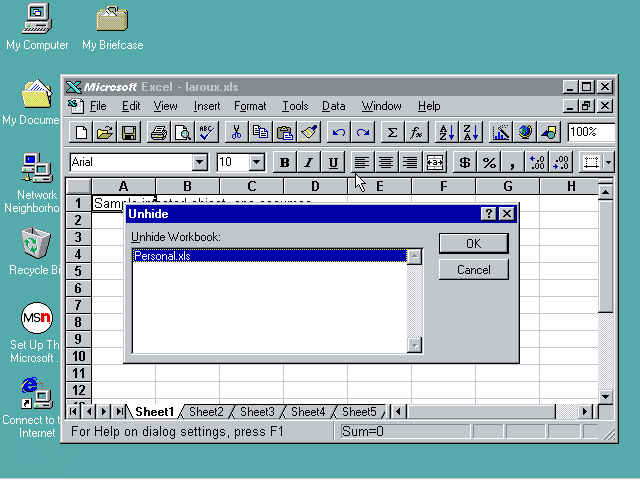The width and height of the screenshot is (640, 480).
Task: Click the Select All corner button
Action: [78, 186]
